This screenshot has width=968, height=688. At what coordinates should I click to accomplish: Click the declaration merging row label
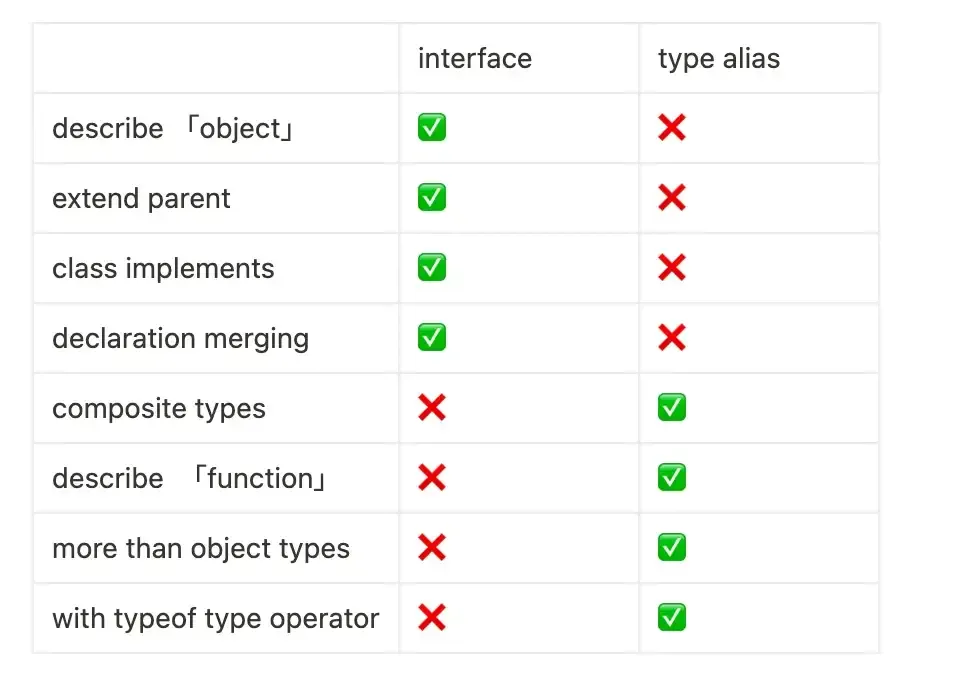point(180,338)
